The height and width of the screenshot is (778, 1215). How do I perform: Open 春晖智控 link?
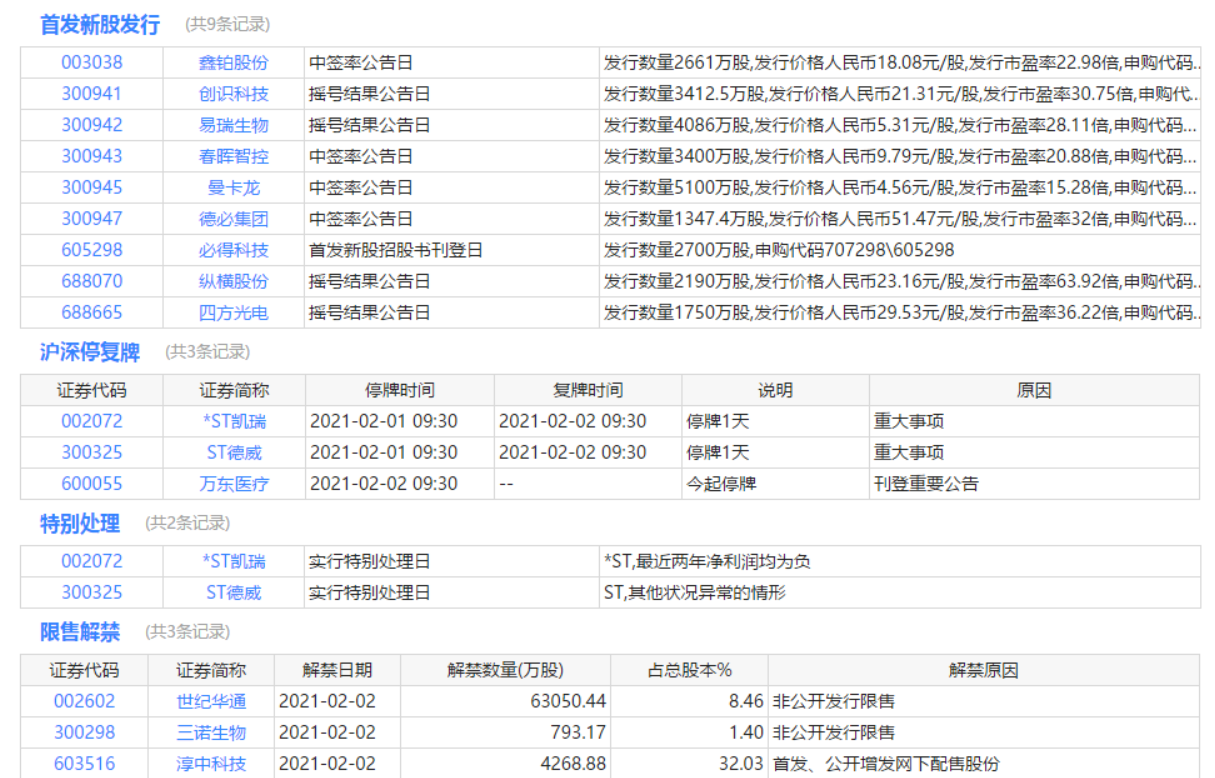233,156
